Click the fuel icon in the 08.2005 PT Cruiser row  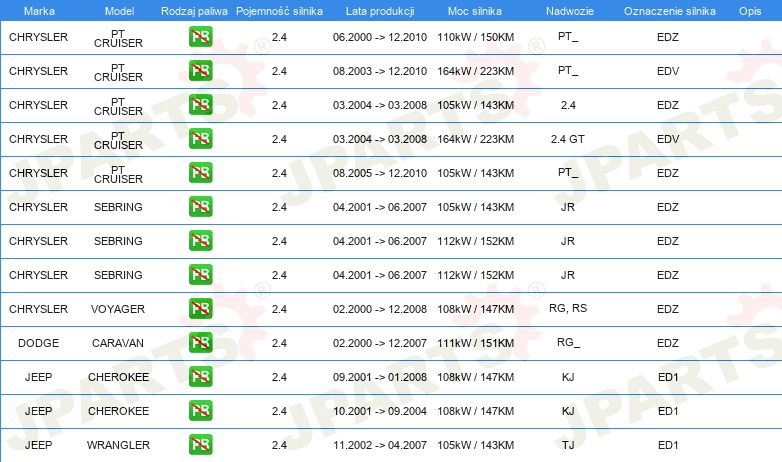click(200, 173)
